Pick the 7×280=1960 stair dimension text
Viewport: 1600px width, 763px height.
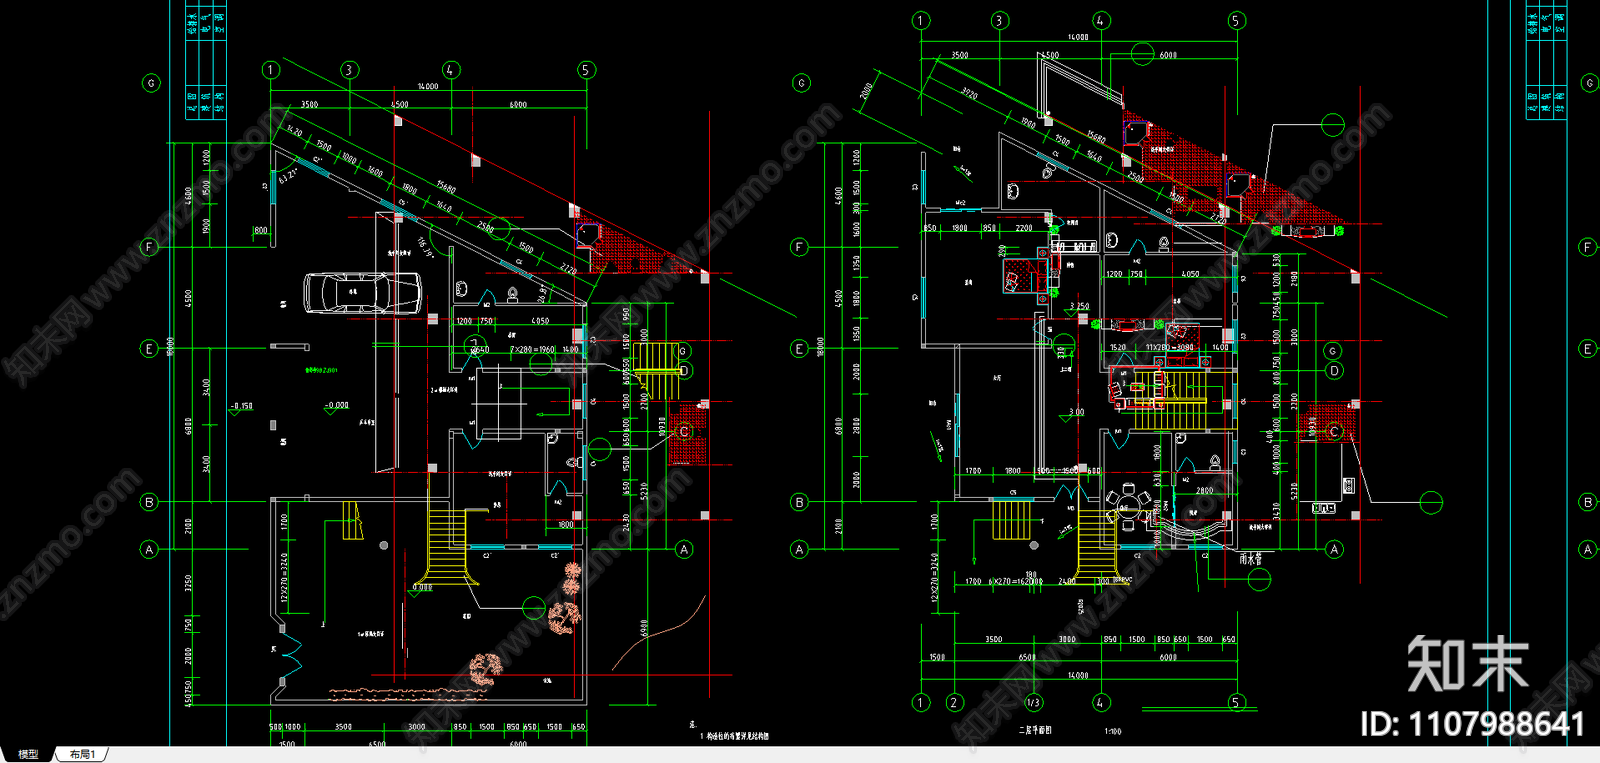pos(533,349)
